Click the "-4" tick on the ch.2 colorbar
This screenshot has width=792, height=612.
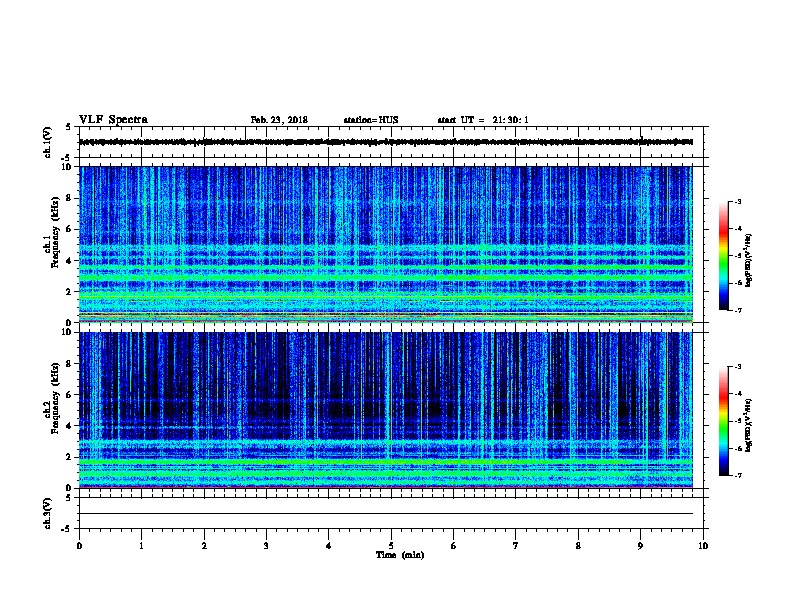click(x=738, y=394)
